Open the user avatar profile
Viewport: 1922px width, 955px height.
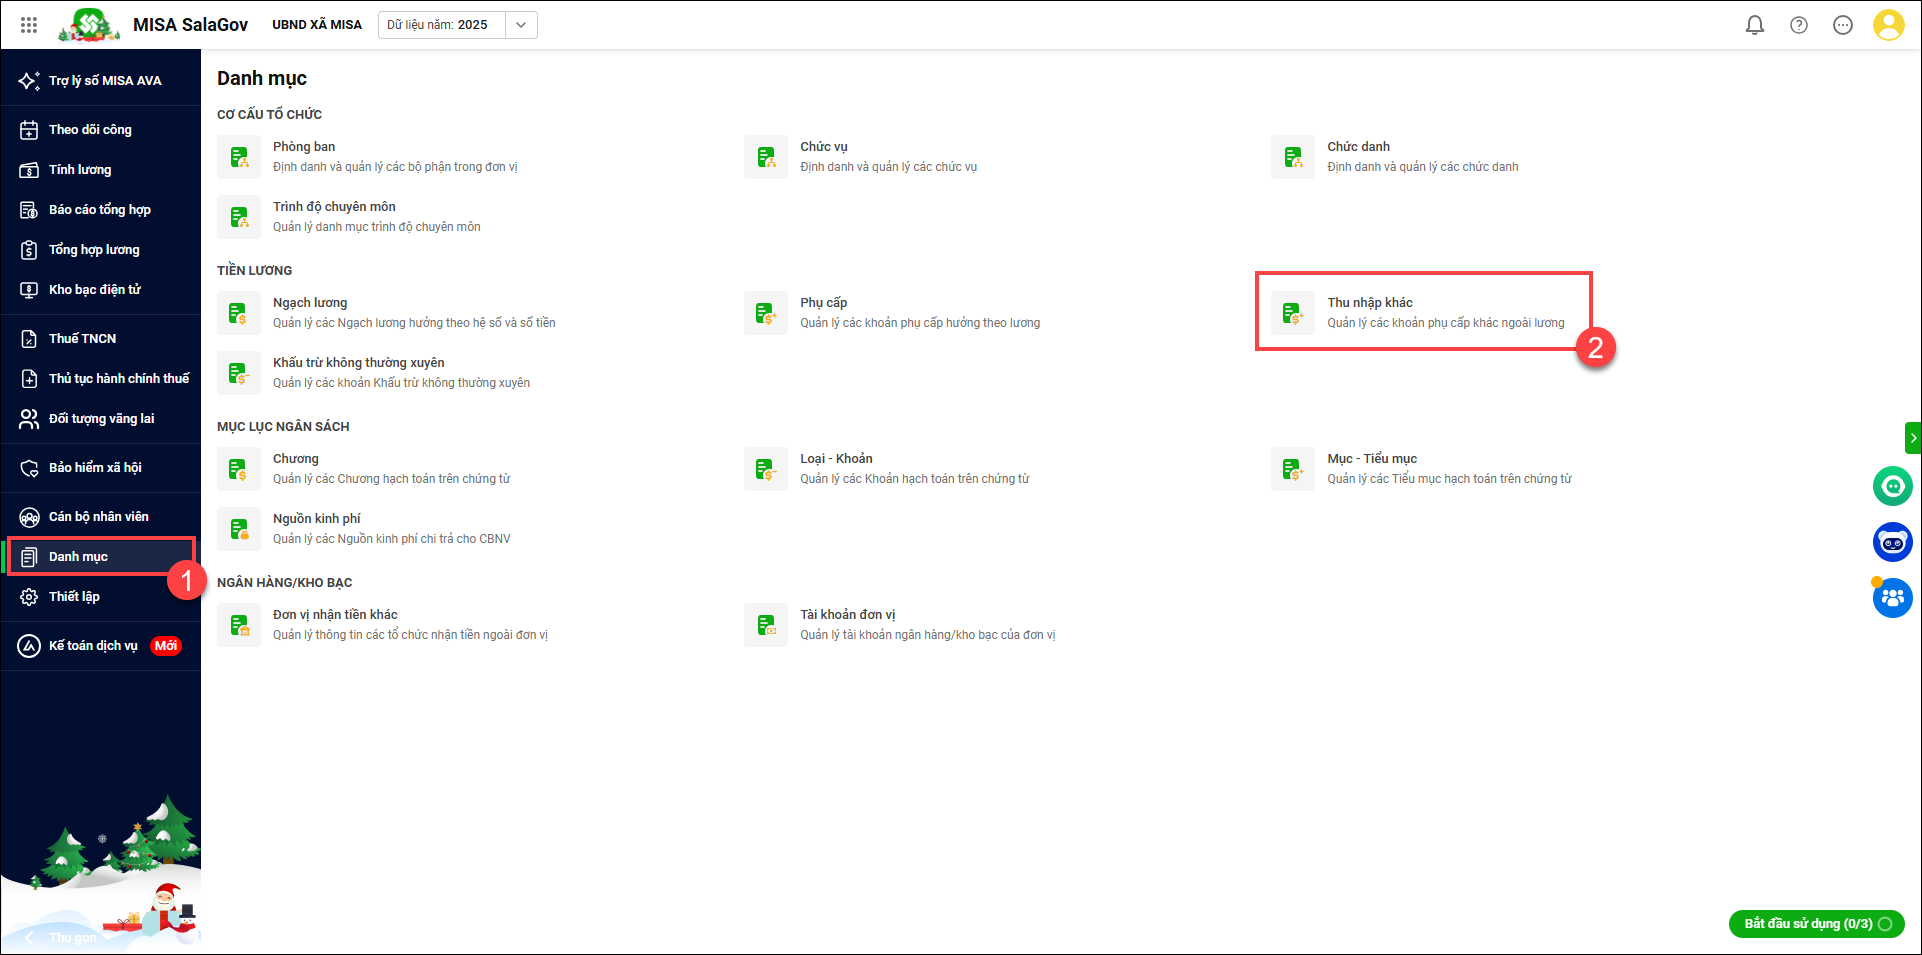point(1888,25)
